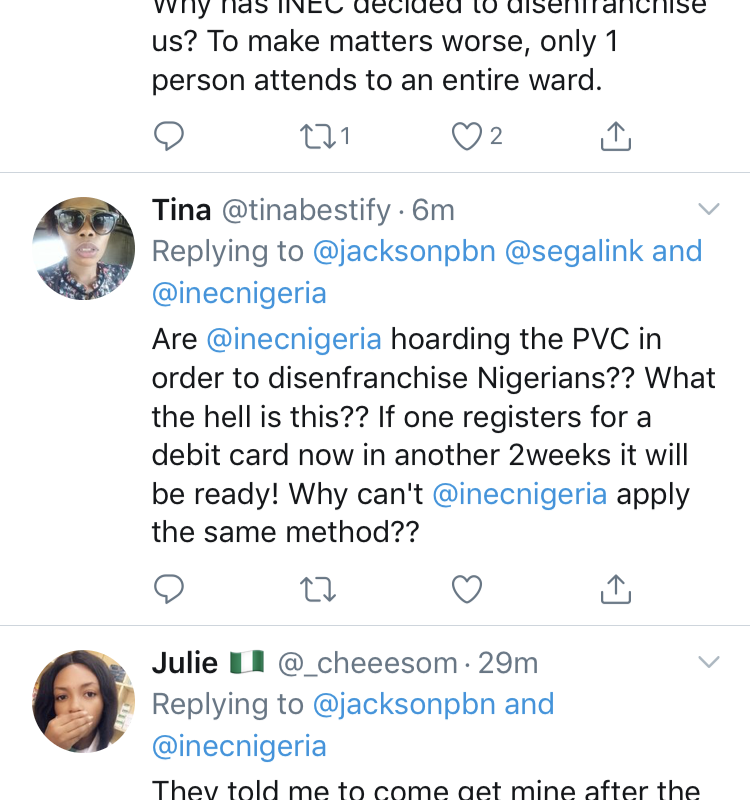Open the options chevron on Julie's tweet
The width and height of the screenshot is (750, 800).
point(709,662)
